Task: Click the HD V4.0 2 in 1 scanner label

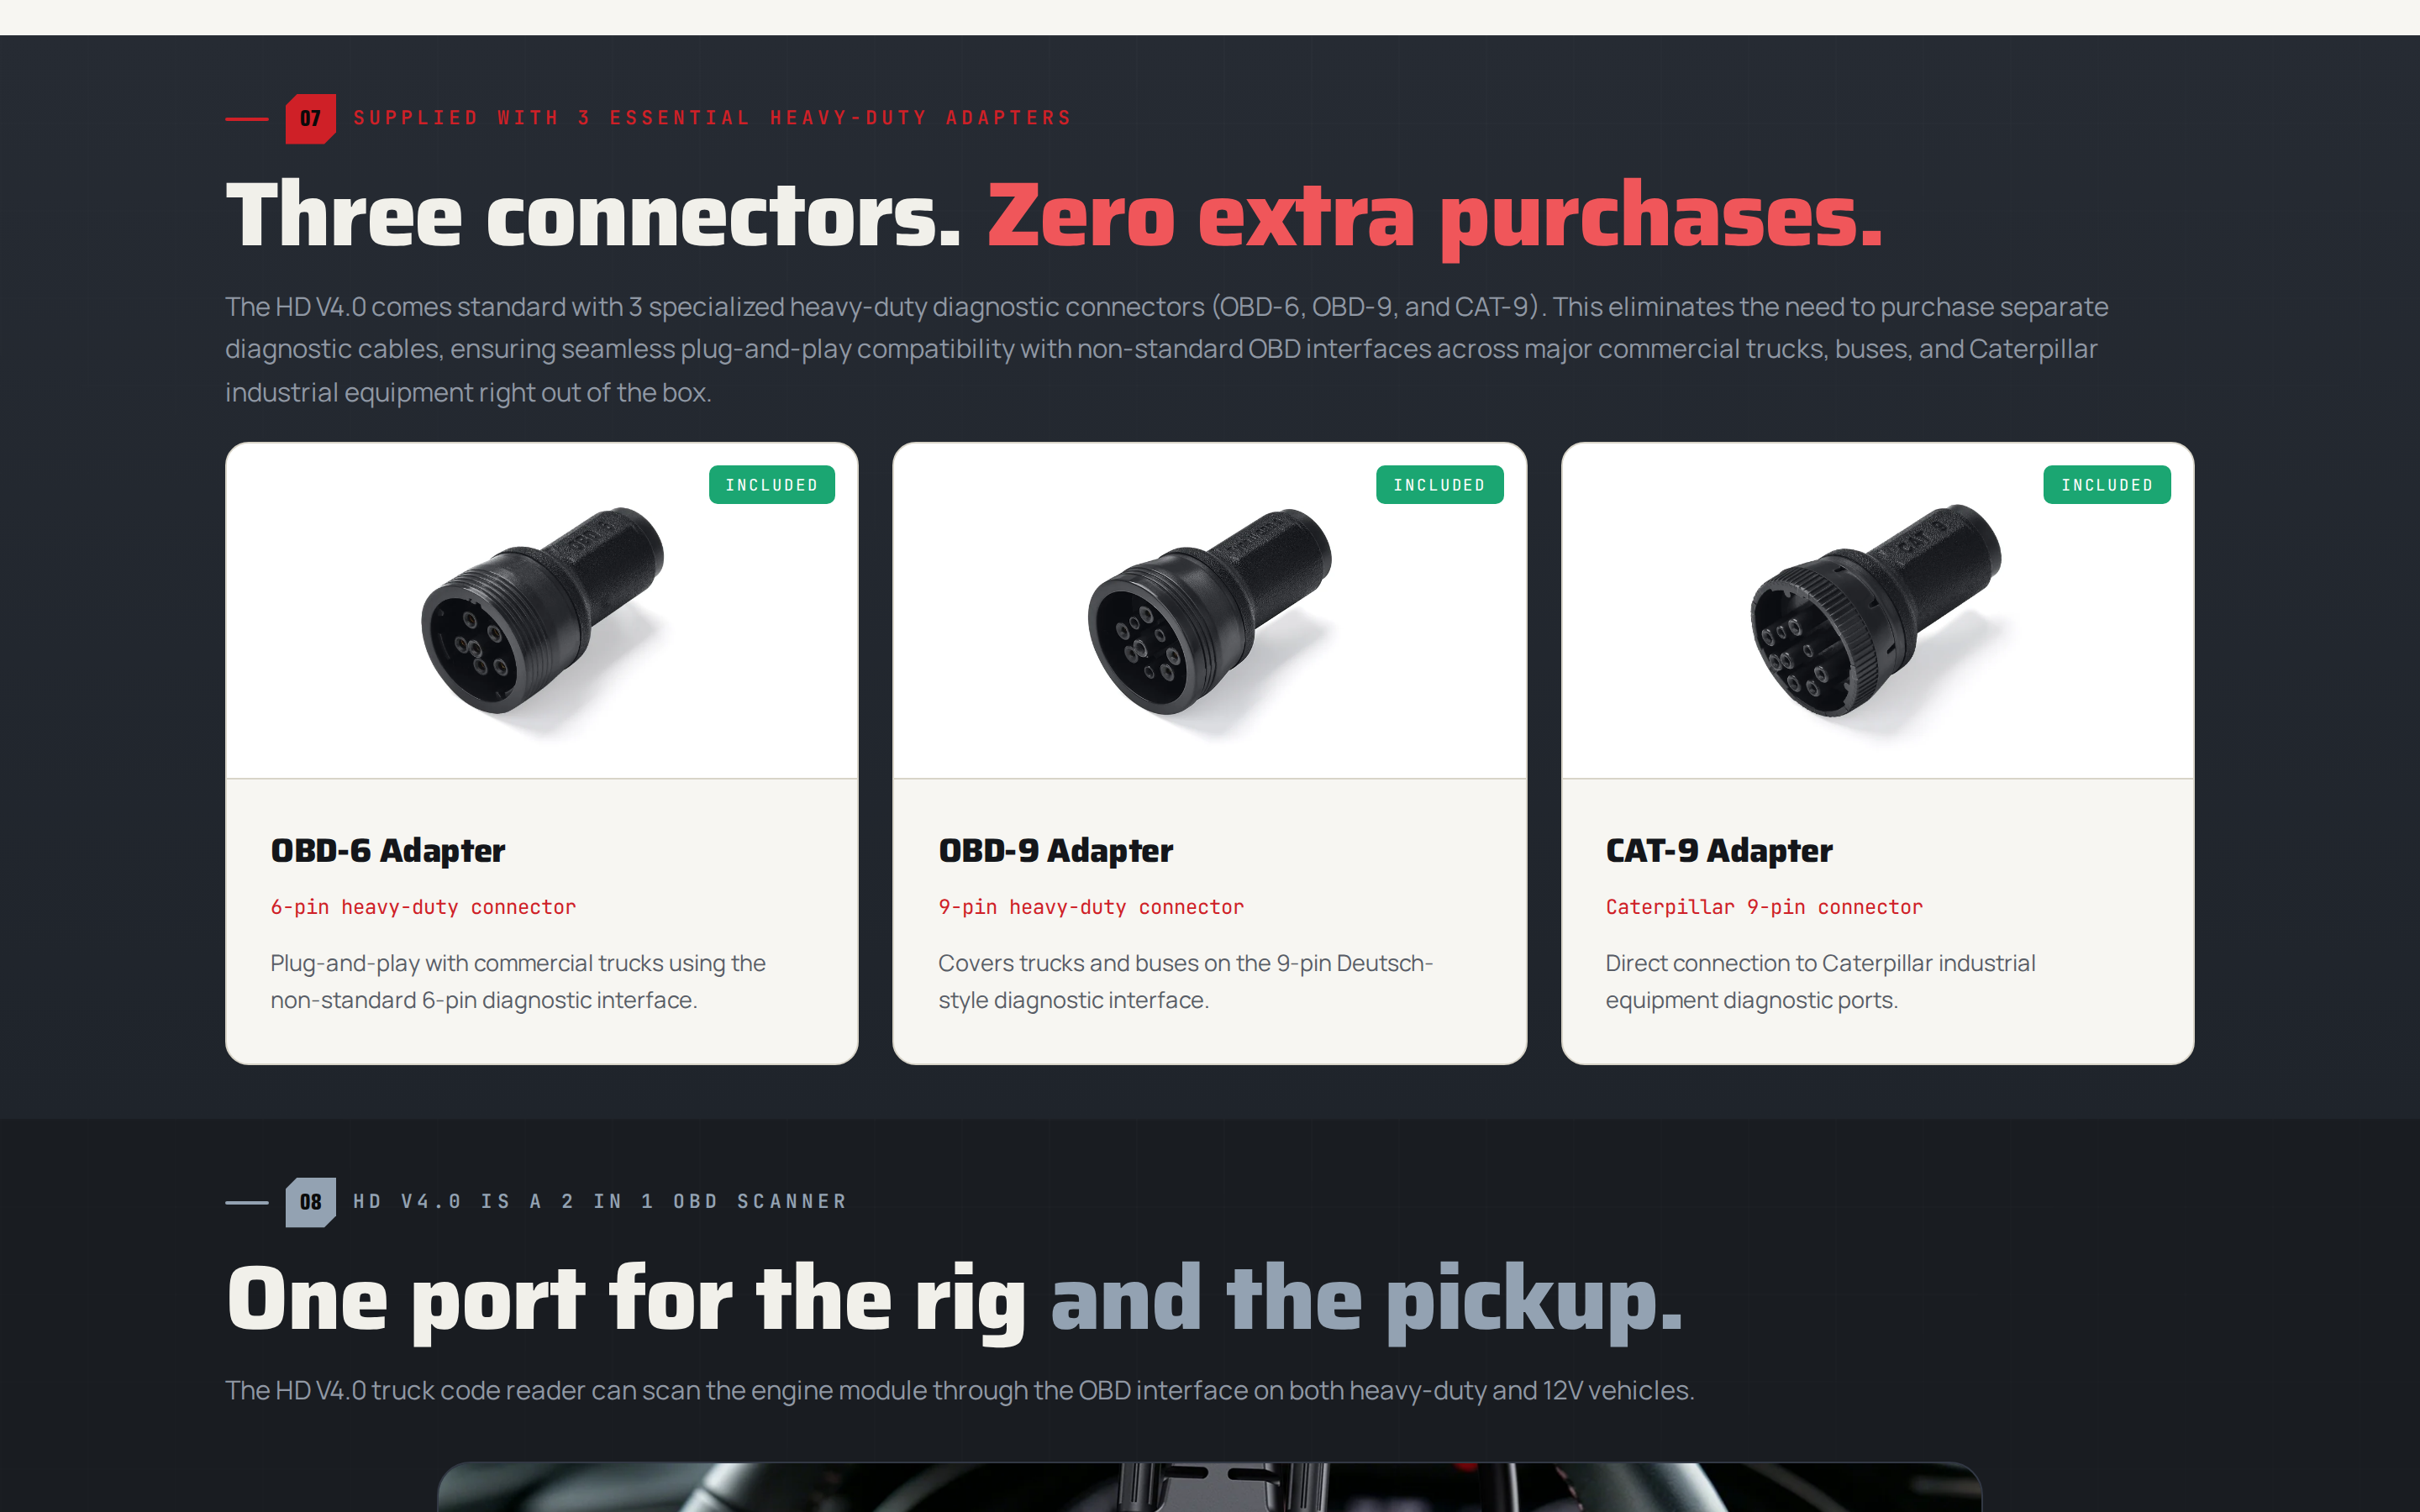Action: point(600,1202)
